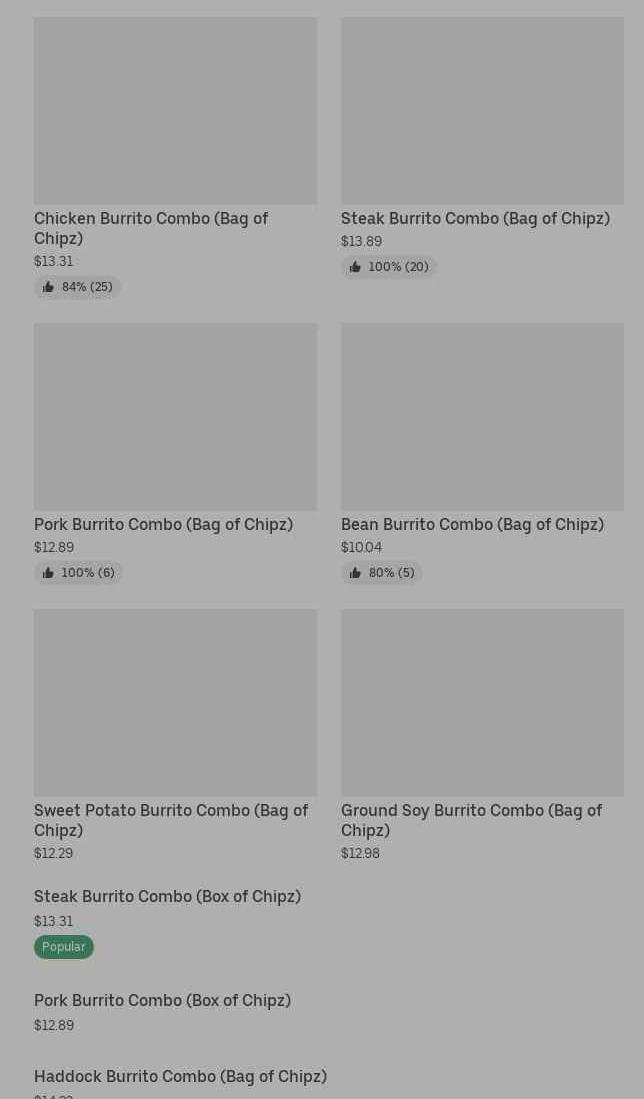The width and height of the screenshot is (644, 1099).
Task: Click the Popular badge
Action: coord(64,946)
